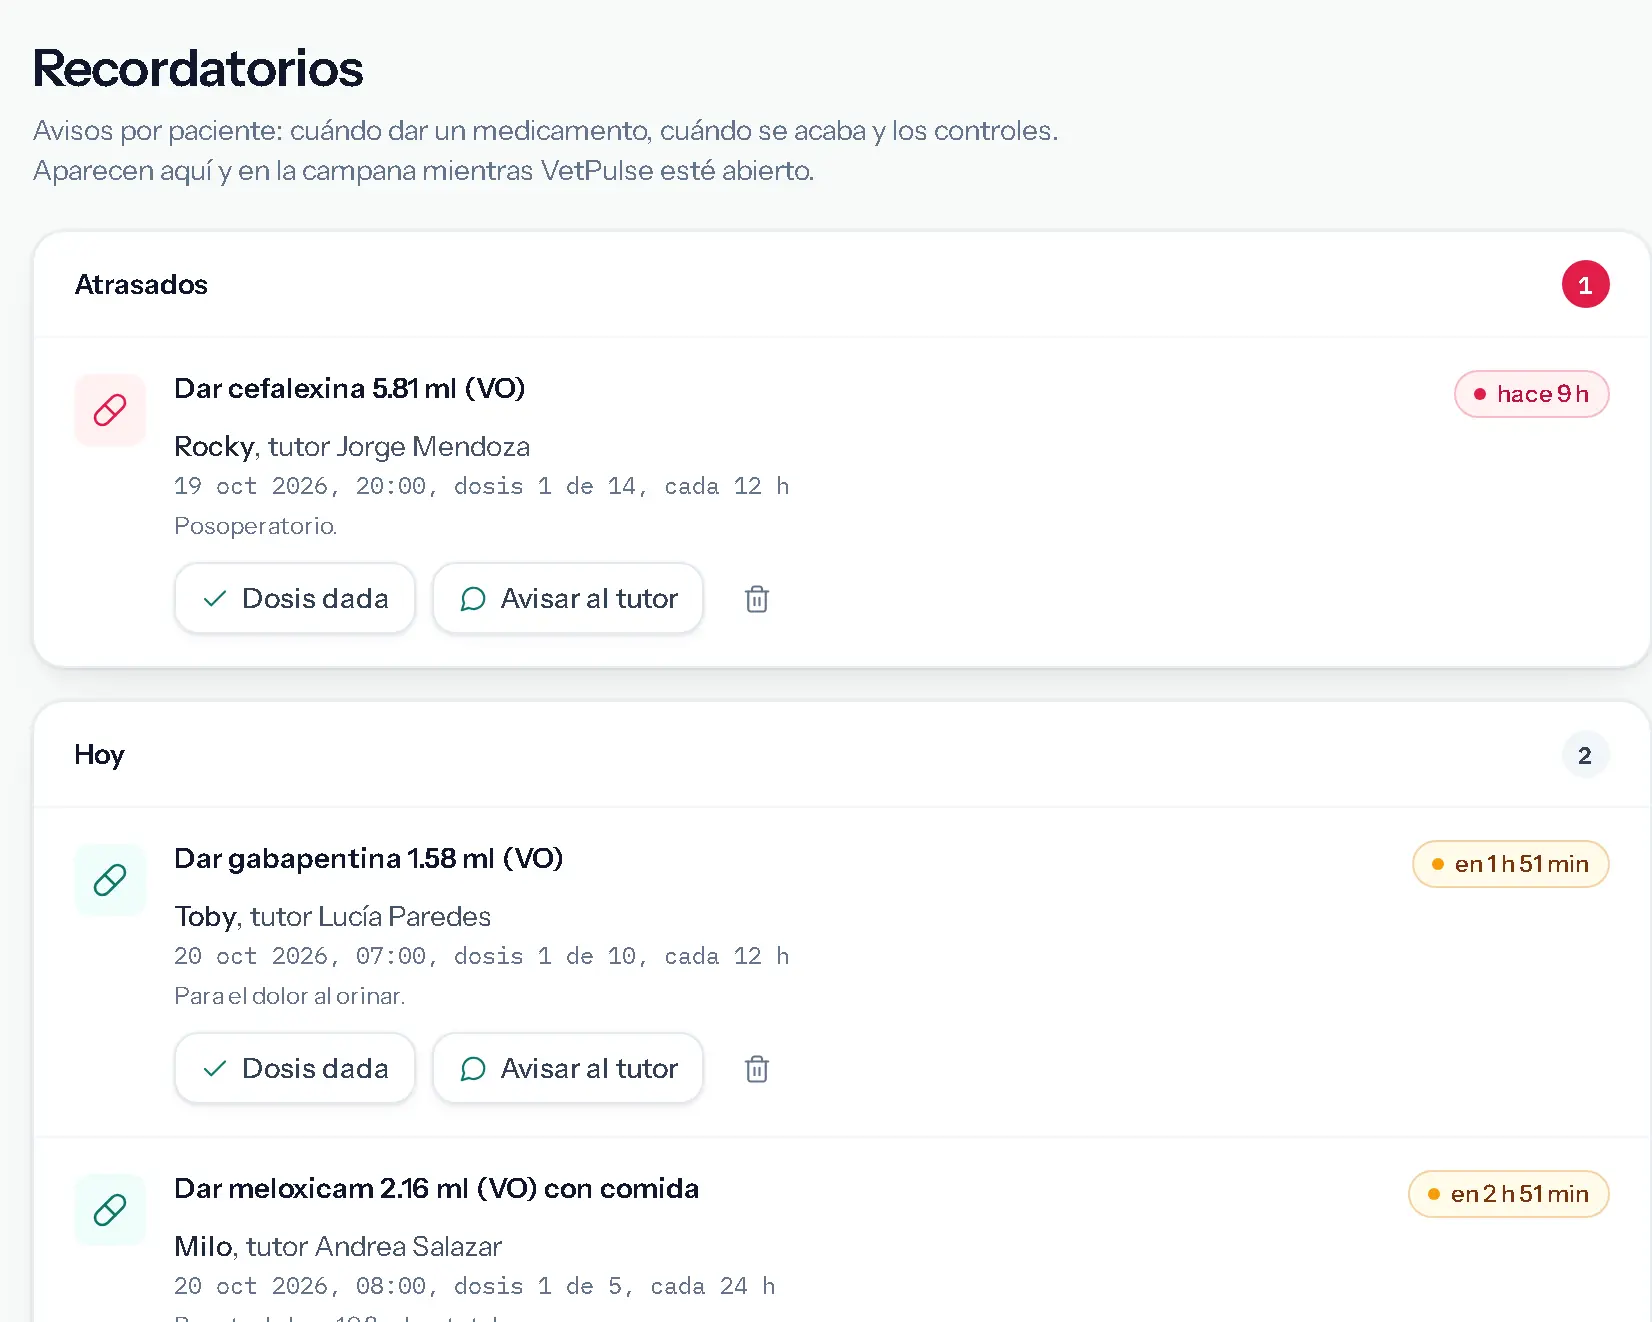Click Avisar al tutor for Rocky
This screenshot has height=1322, width=1652.
click(568, 598)
